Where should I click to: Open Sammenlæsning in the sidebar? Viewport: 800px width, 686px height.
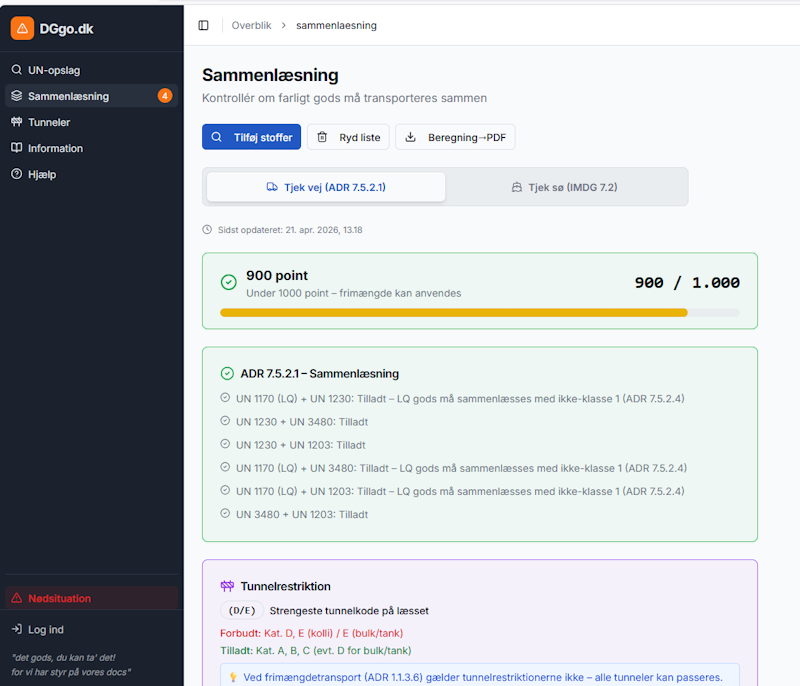pyautogui.click(x=68, y=96)
